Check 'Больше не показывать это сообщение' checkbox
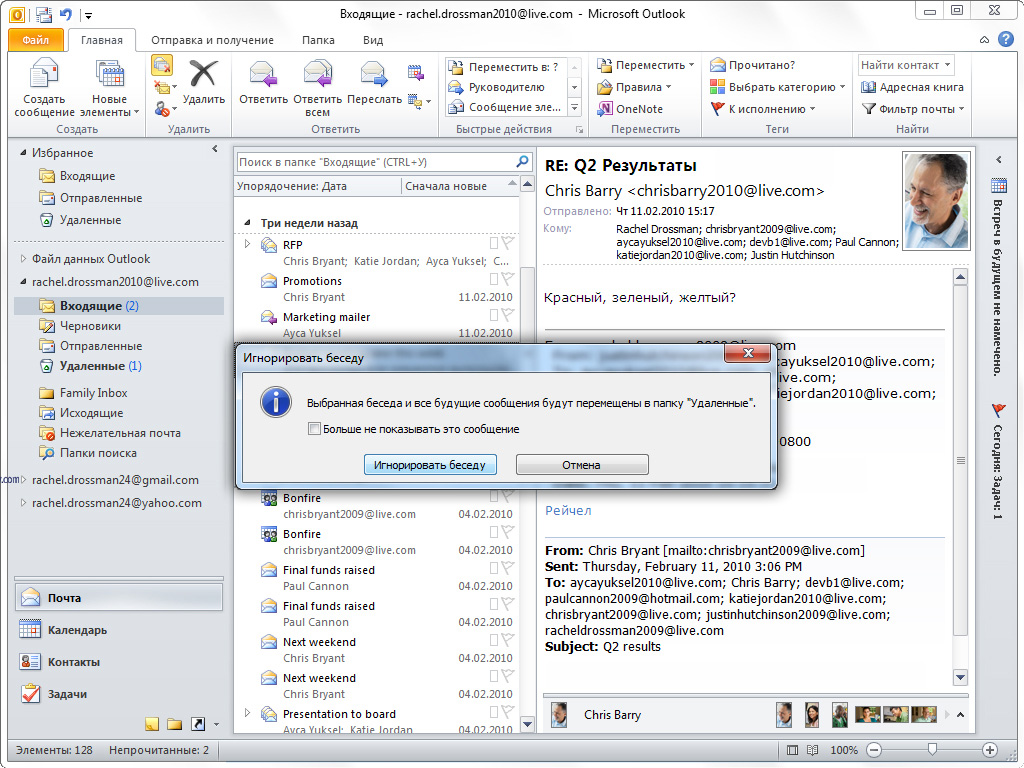Screen dimensions: 1024x768 tap(314, 429)
